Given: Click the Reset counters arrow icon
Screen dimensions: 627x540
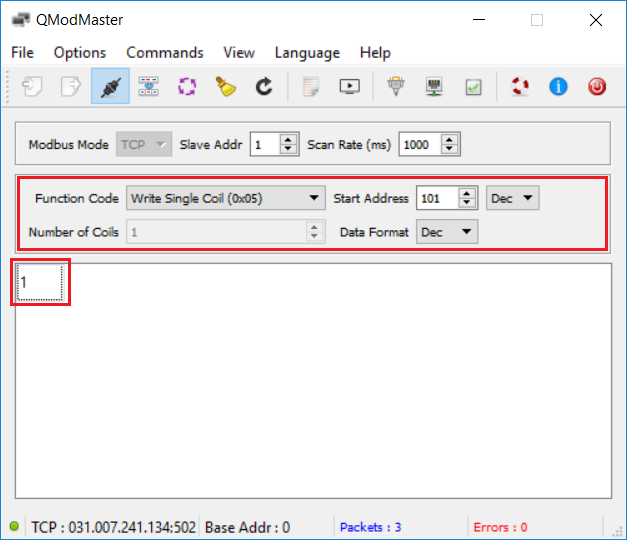Looking at the screenshot, I should (264, 86).
